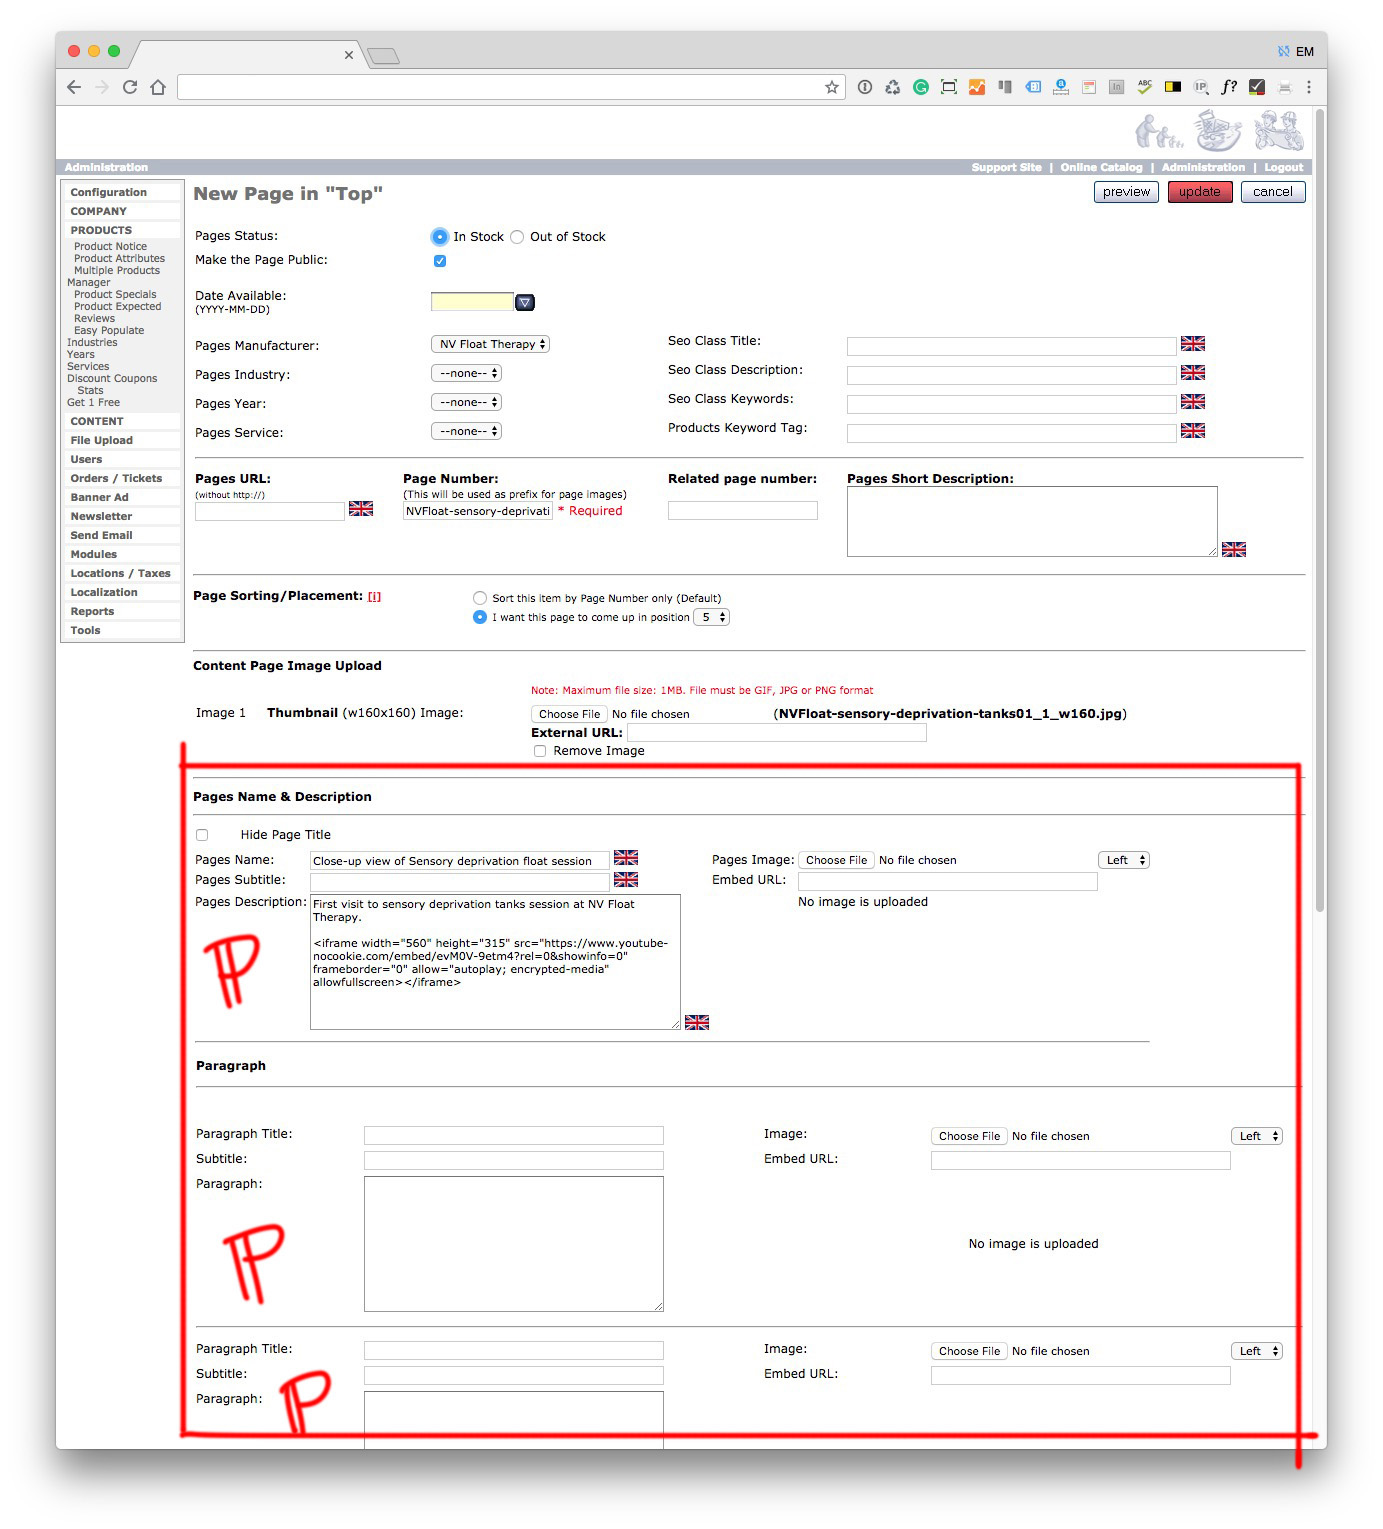Click Page Sorting info [i] link
Screen dimensions: 1383x1529
coord(374,596)
